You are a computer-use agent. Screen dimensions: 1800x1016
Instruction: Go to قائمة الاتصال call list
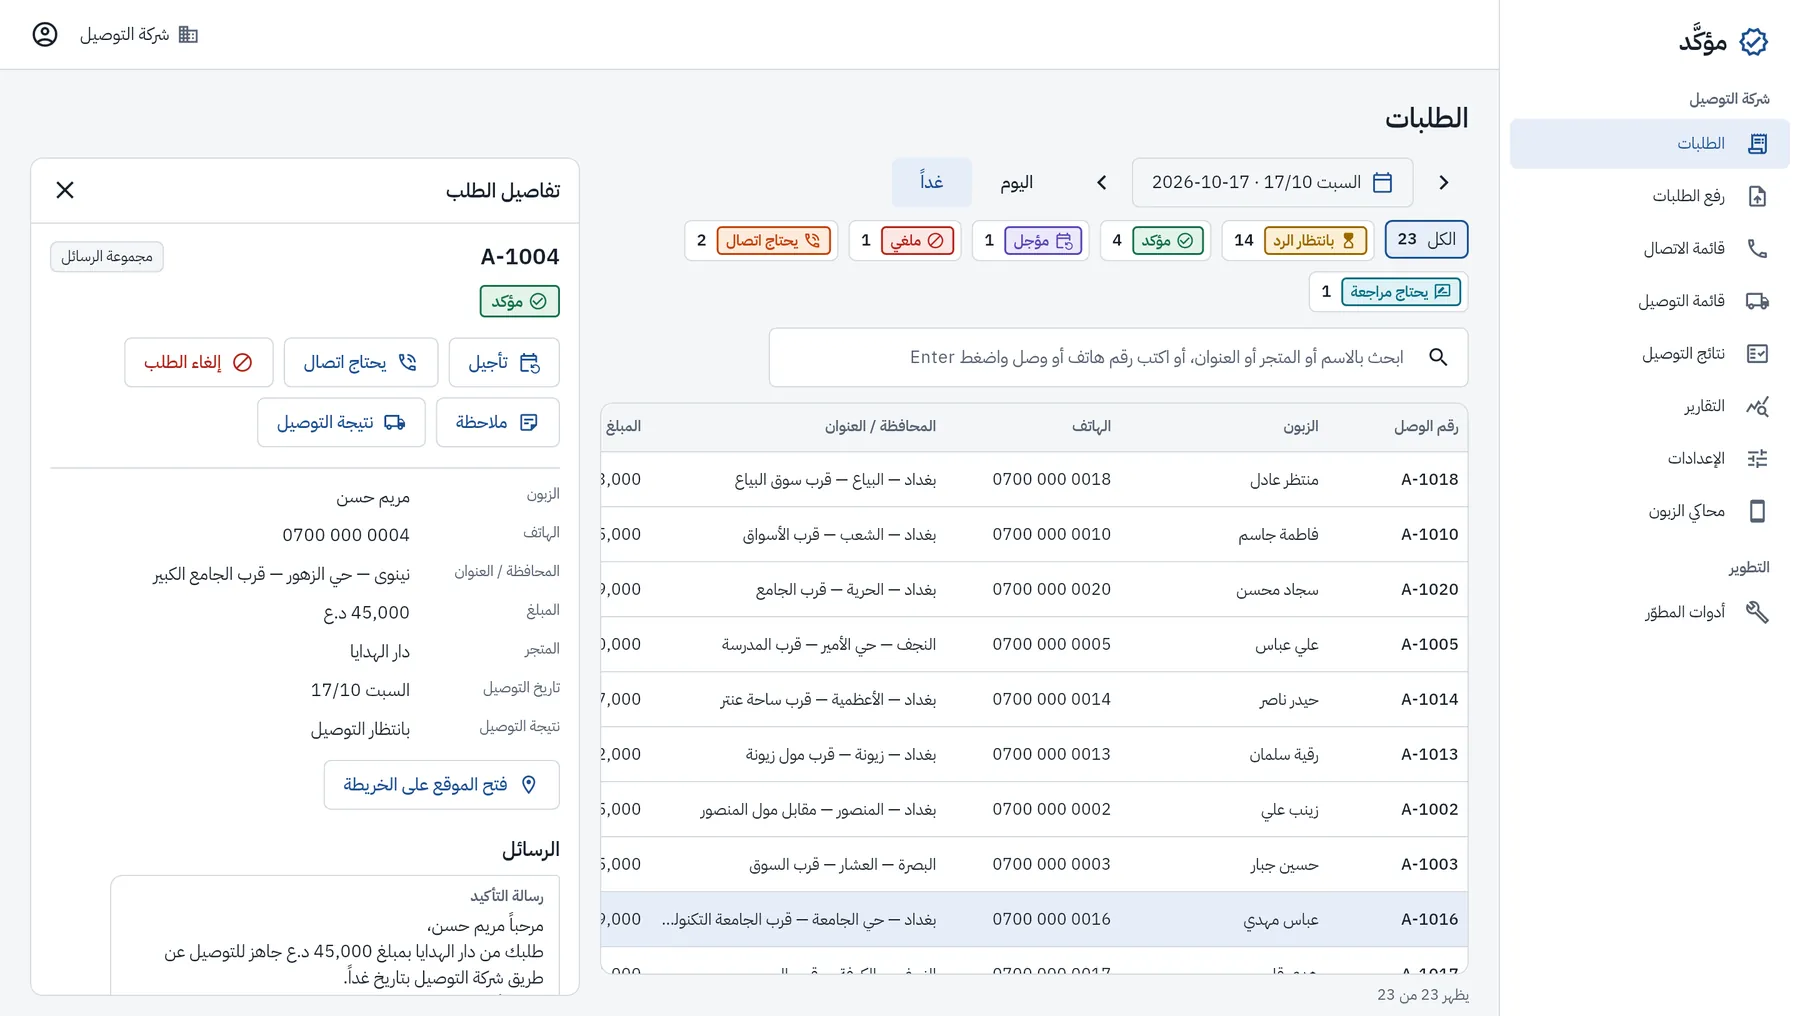click(1650, 248)
